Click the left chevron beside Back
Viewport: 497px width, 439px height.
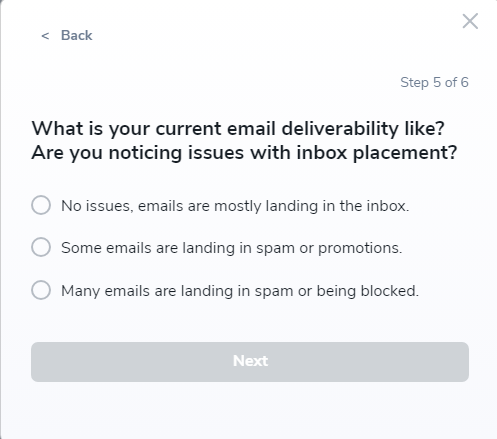click(x=45, y=36)
